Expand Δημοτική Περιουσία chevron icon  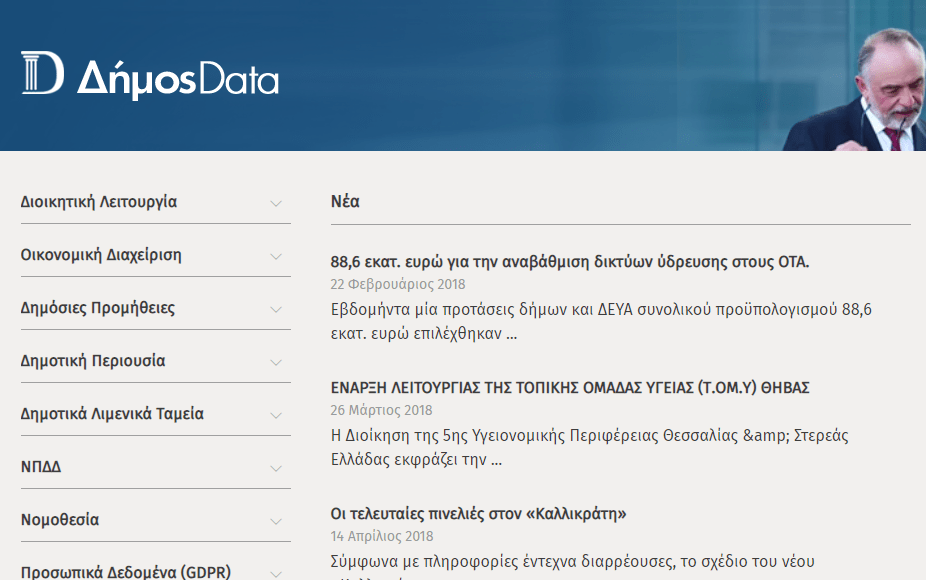[276, 362]
